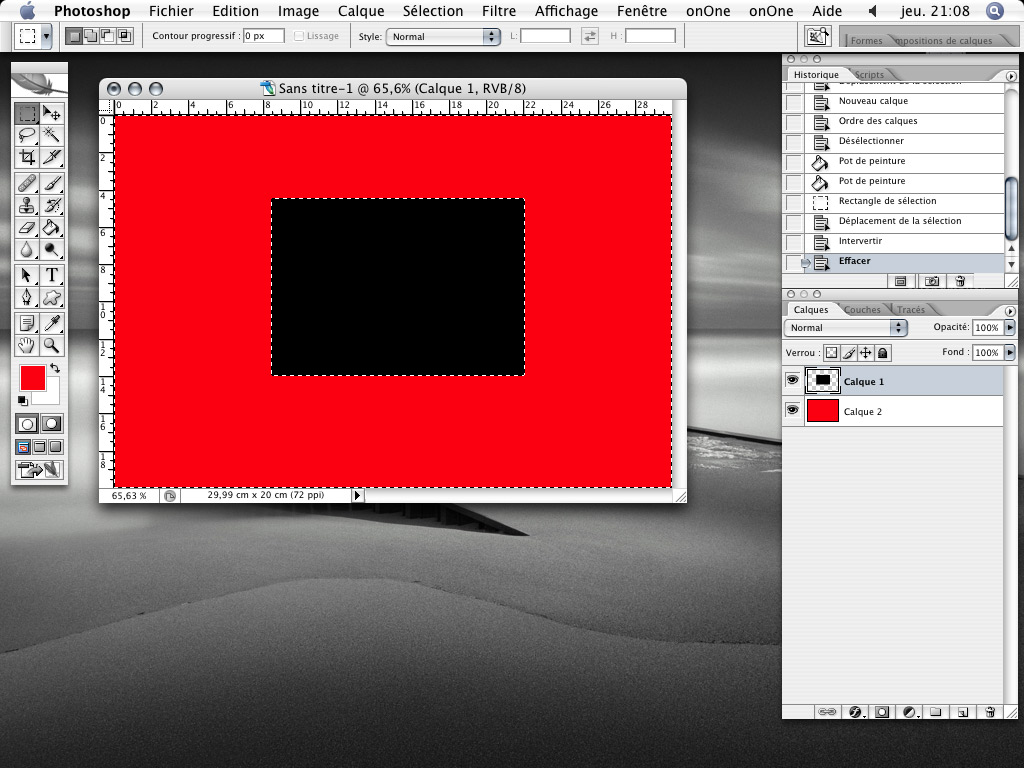Open the Filtre menu
The width and height of the screenshot is (1024, 768).
point(499,11)
